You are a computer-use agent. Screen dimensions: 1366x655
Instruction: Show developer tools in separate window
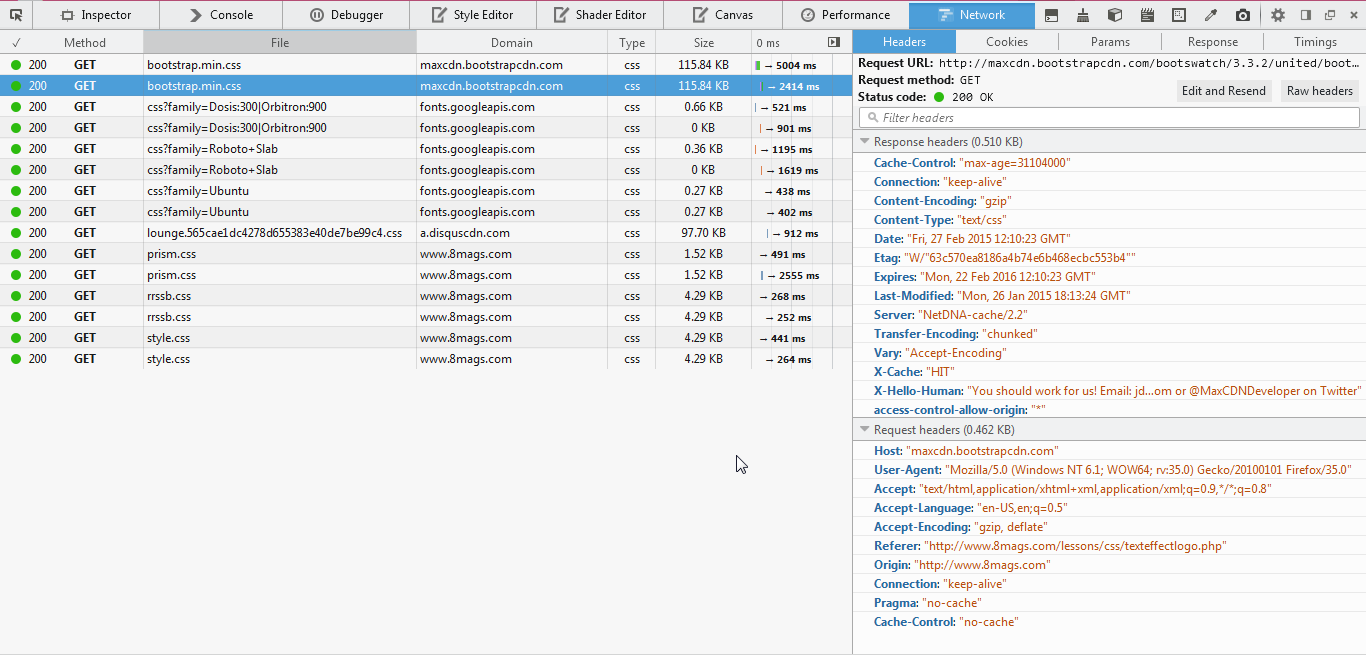[x=1330, y=15]
